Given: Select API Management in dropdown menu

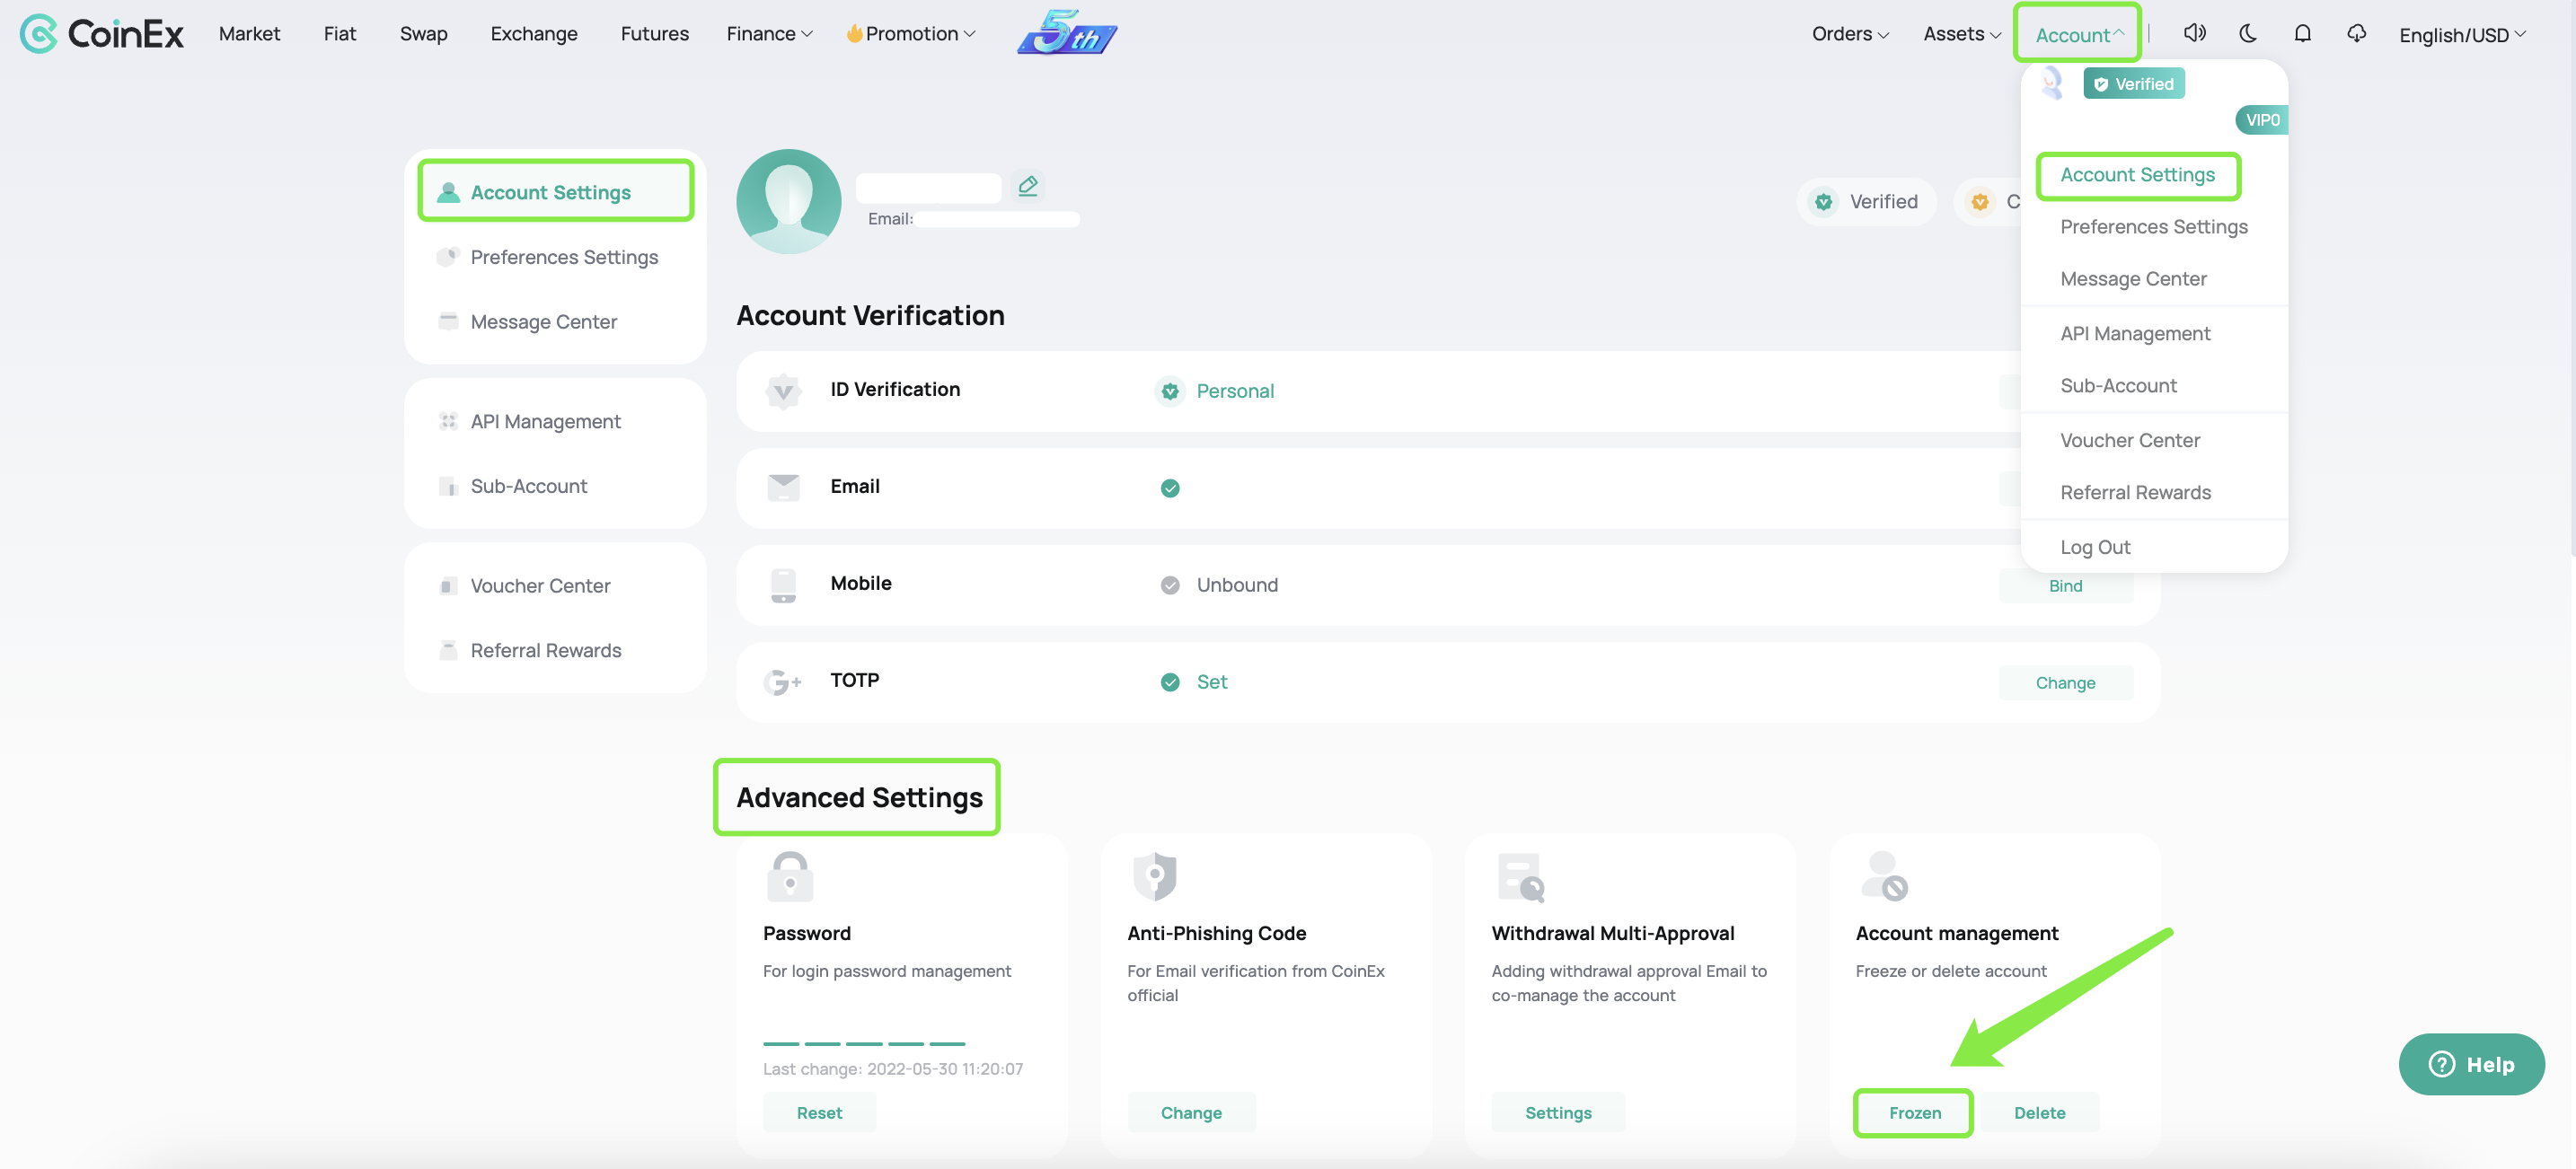Looking at the screenshot, I should [2135, 334].
